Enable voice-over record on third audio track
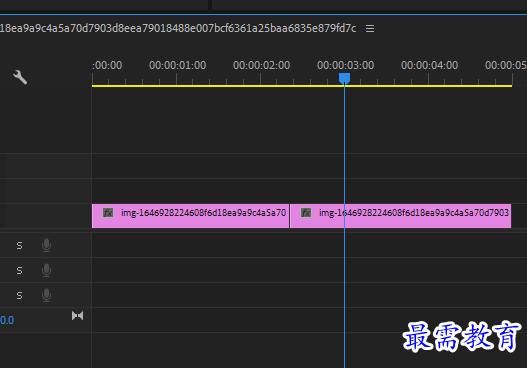Viewport: 527px width, 368px height. [x=46, y=295]
